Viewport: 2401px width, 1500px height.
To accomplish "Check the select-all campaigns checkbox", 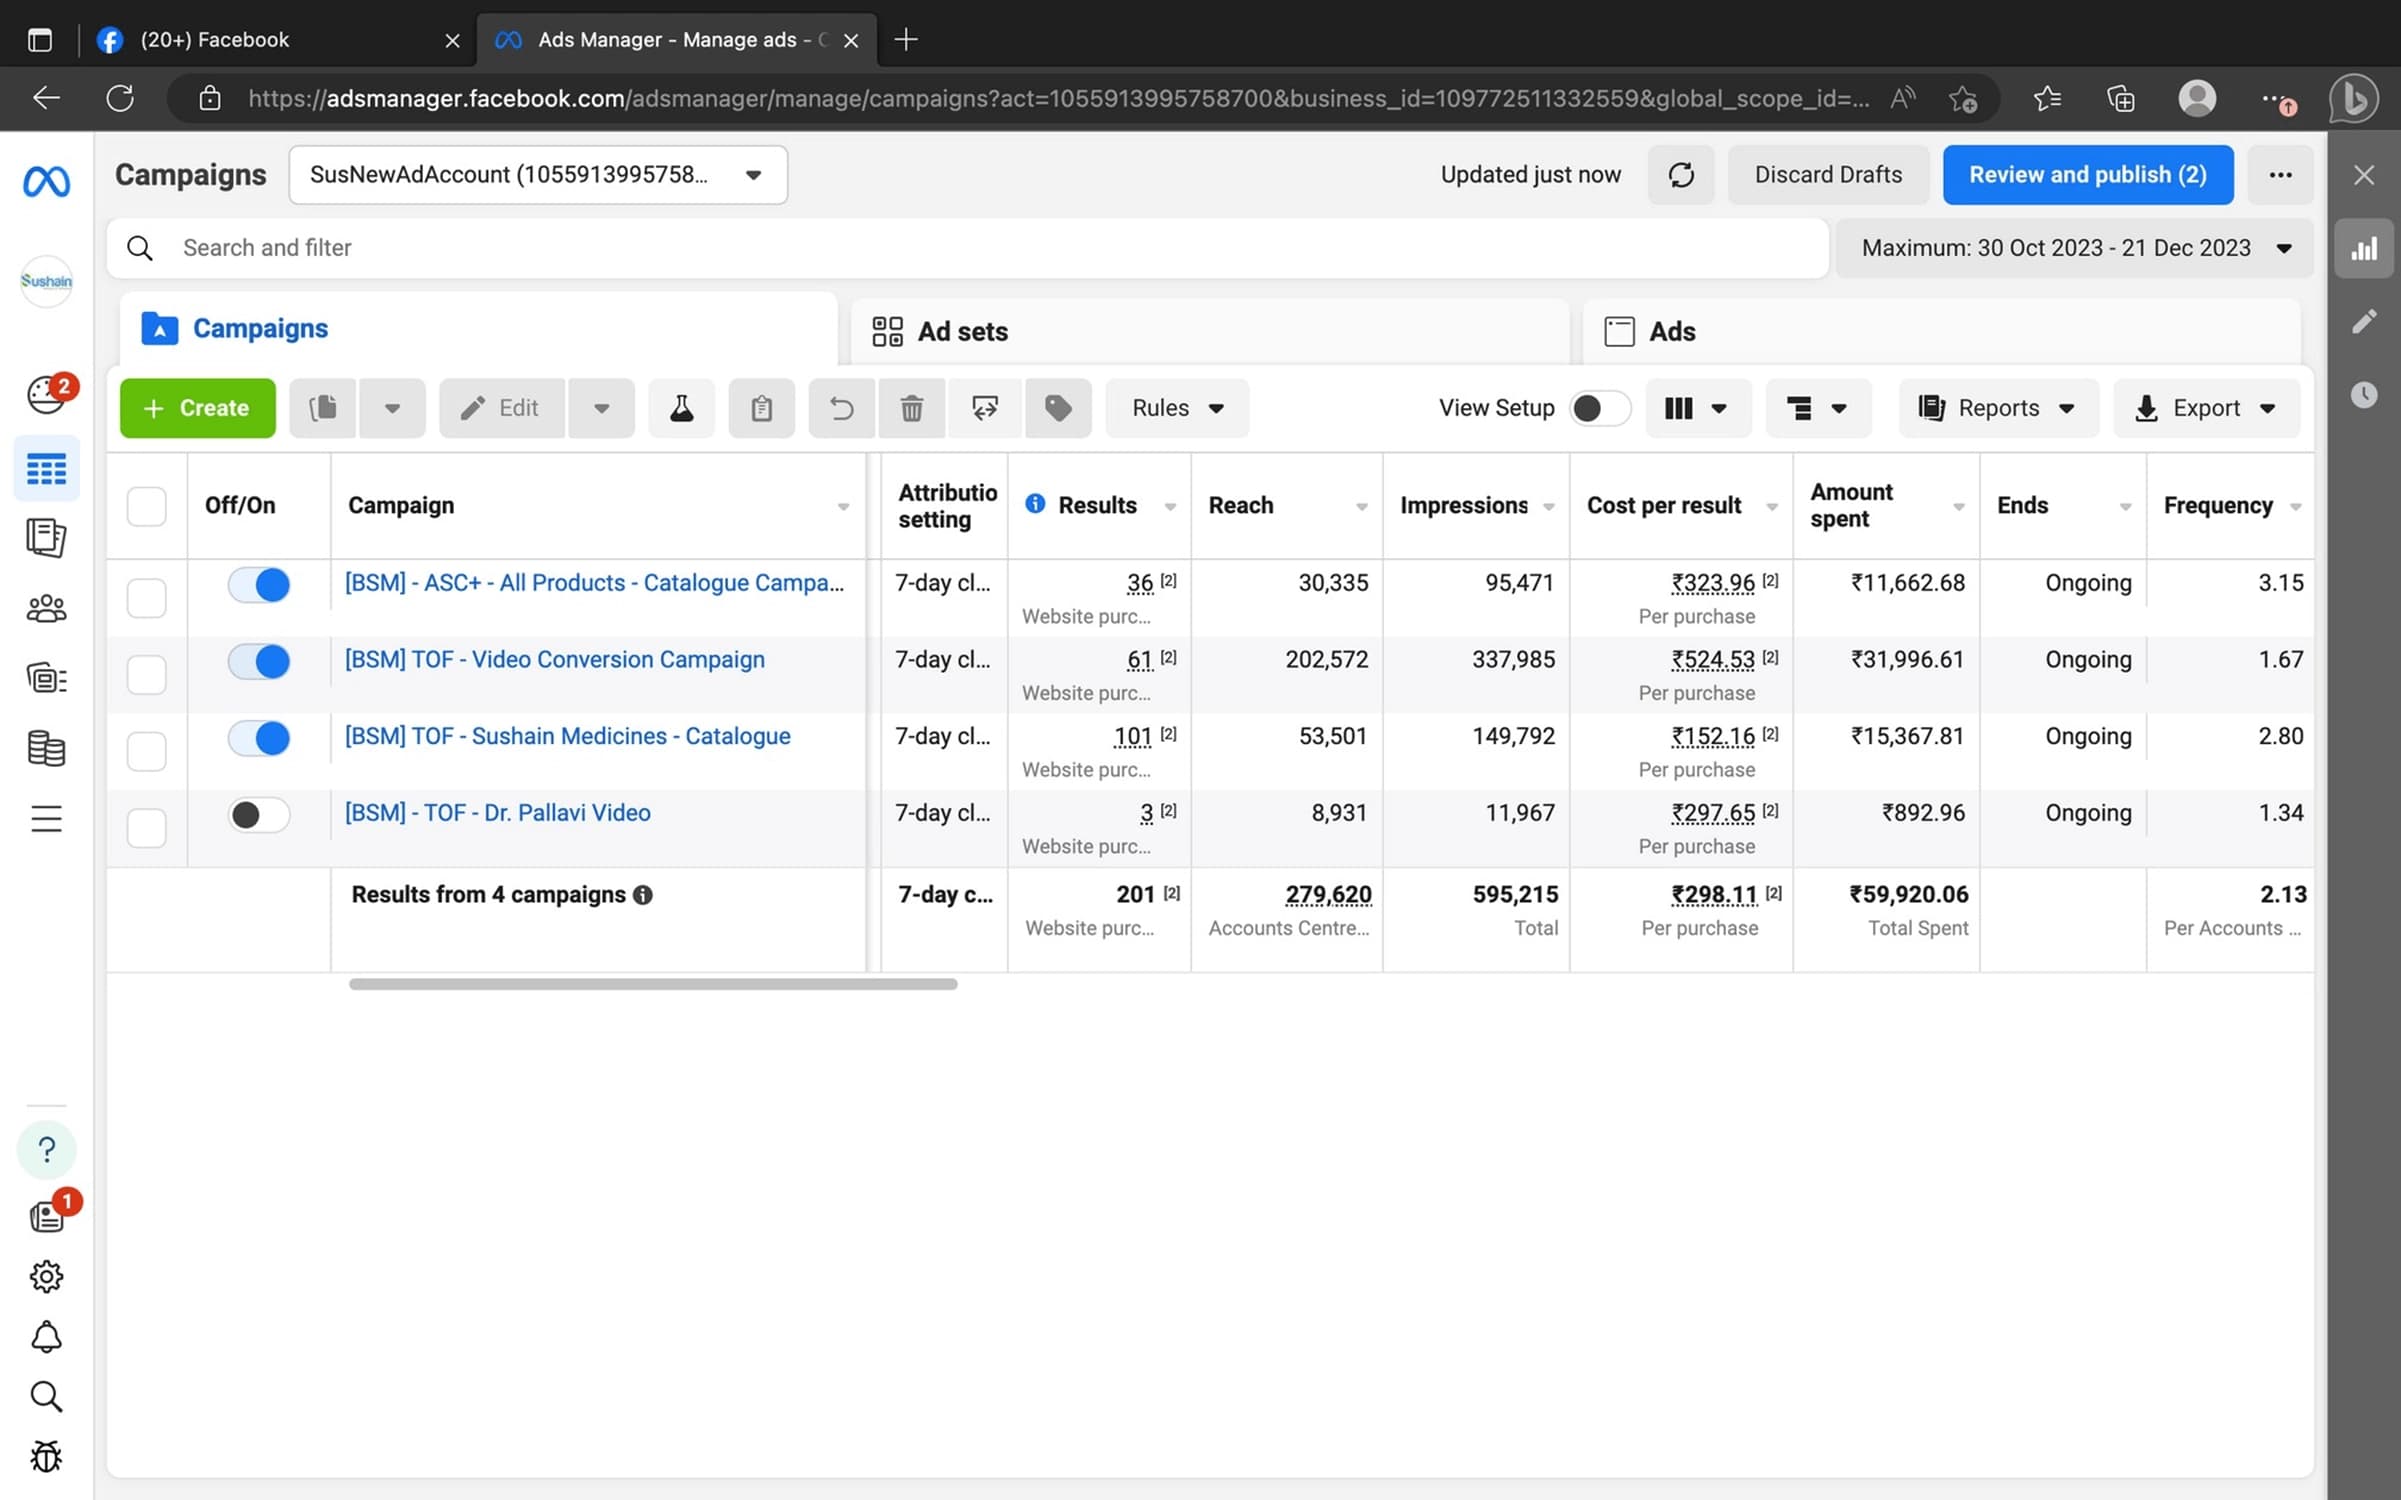I will [x=146, y=506].
